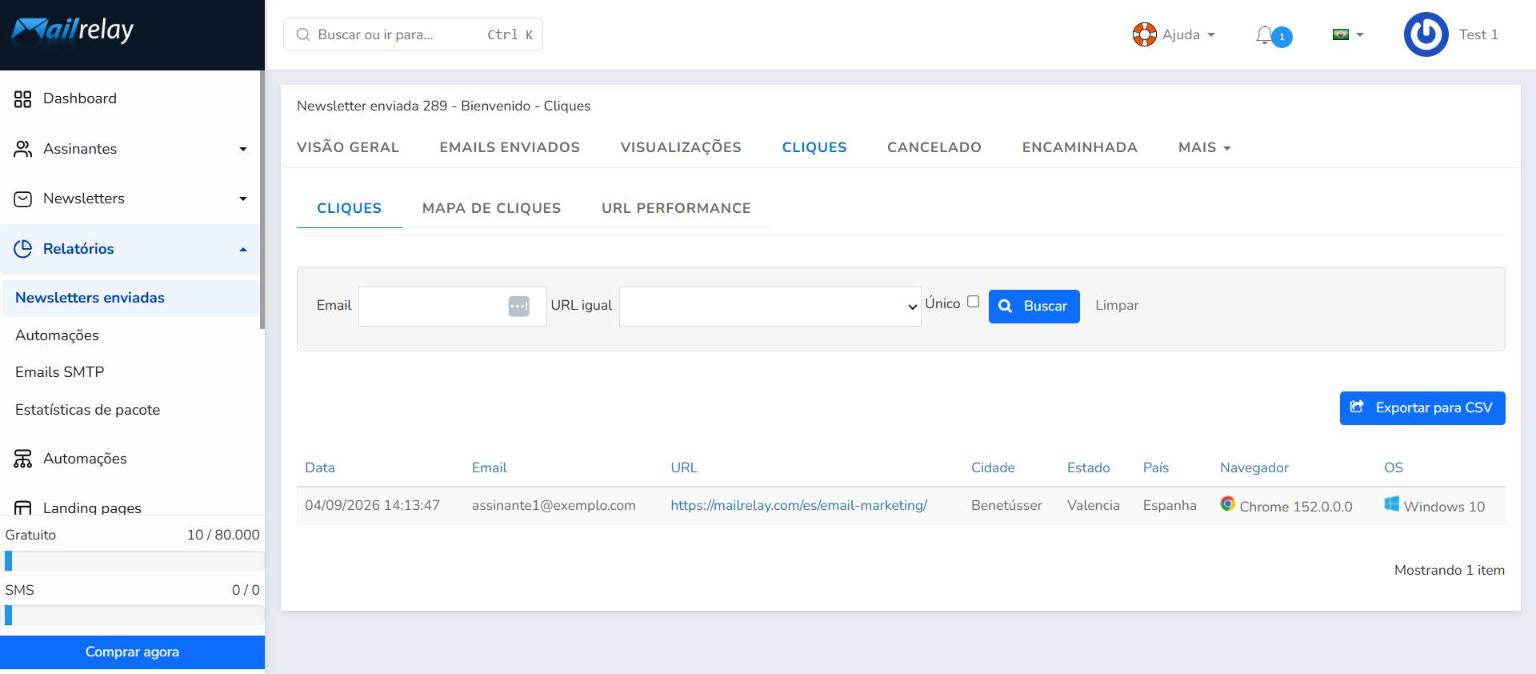Image resolution: width=1536 pixels, height=674 pixels.
Task: Click the Test 1 avatar icon
Action: [x=1427, y=35]
